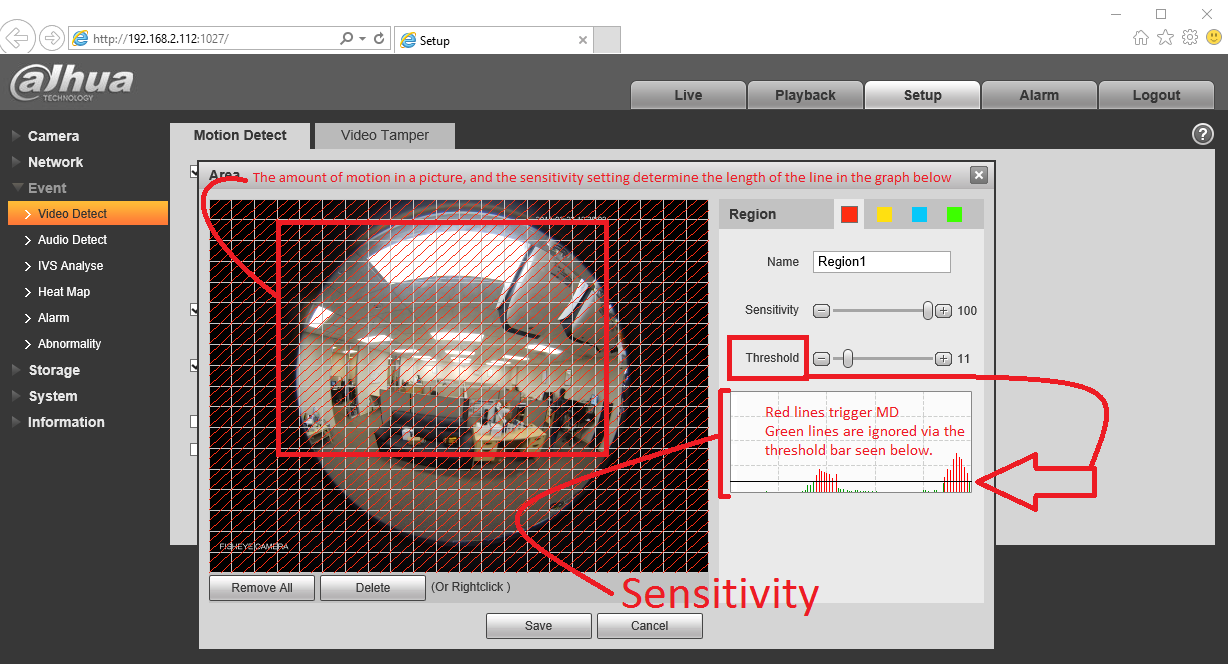The width and height of the screenshot is (1228, 664).
Task: Click the address bar search magnifier icon
Action: (x=347, y=39)
